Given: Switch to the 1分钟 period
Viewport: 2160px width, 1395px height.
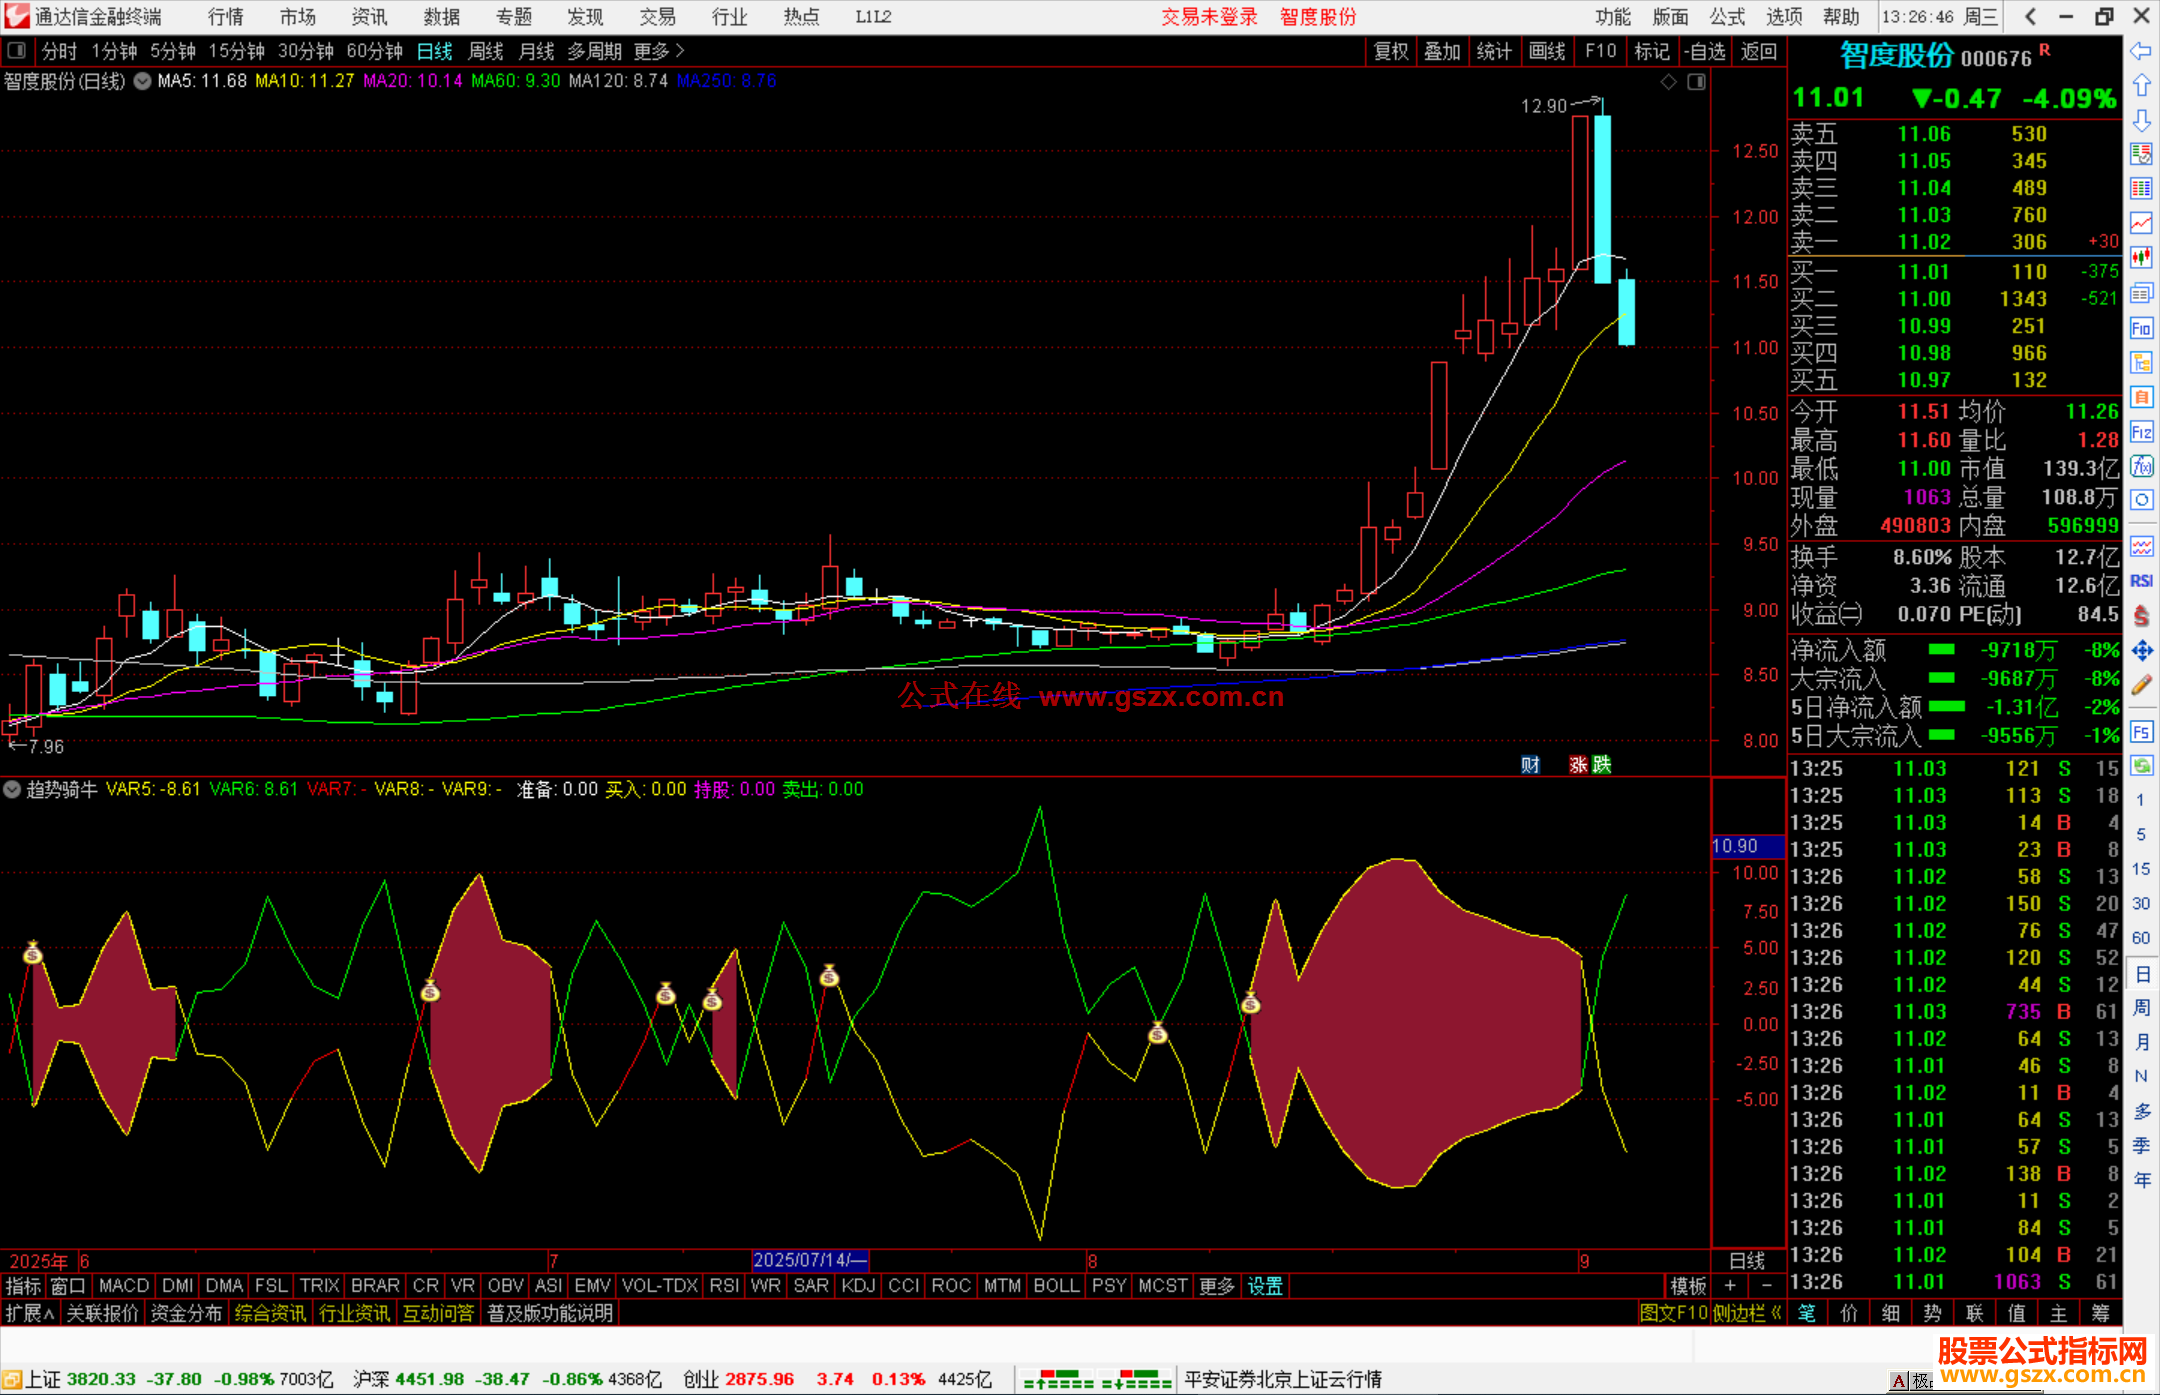Looking at the screenshot, I should [x=114, y=51].
